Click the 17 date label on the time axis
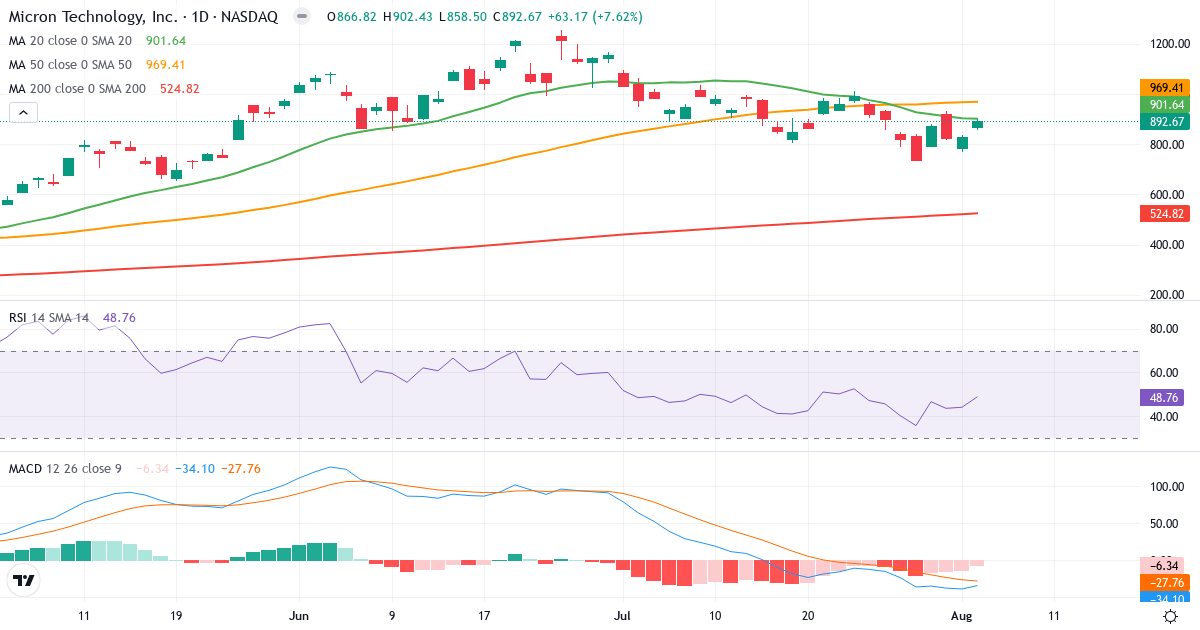Screen dimensions: 1200x630 coord(484,616)
